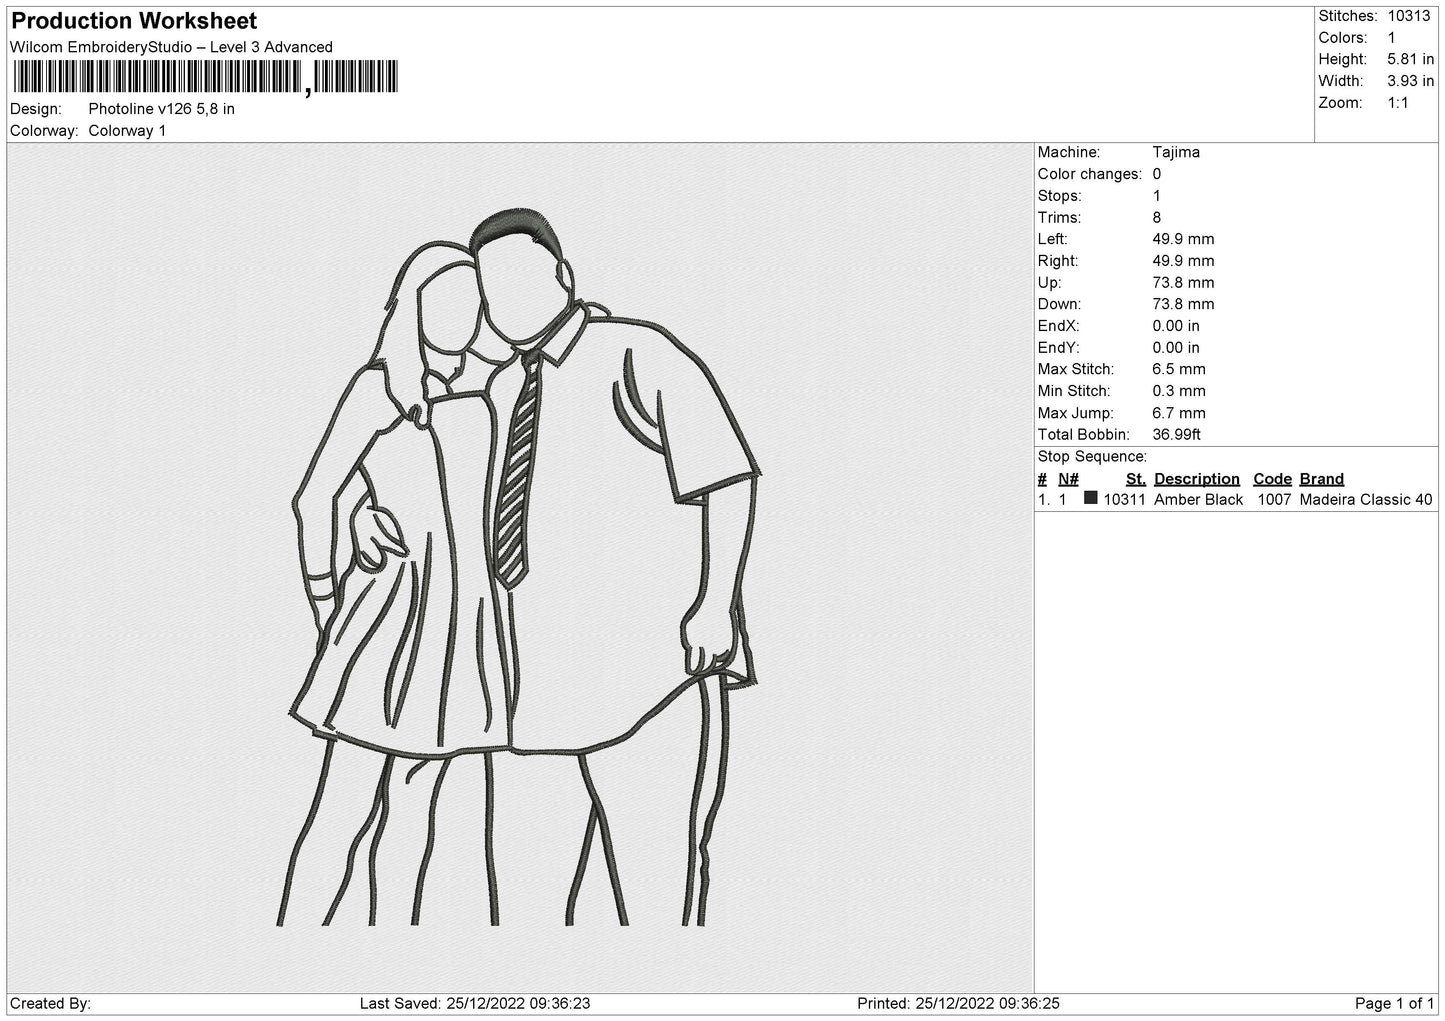Click the embroidery couple design preview
This screenshot has height=1021, width=1445.
coord(518,567)
